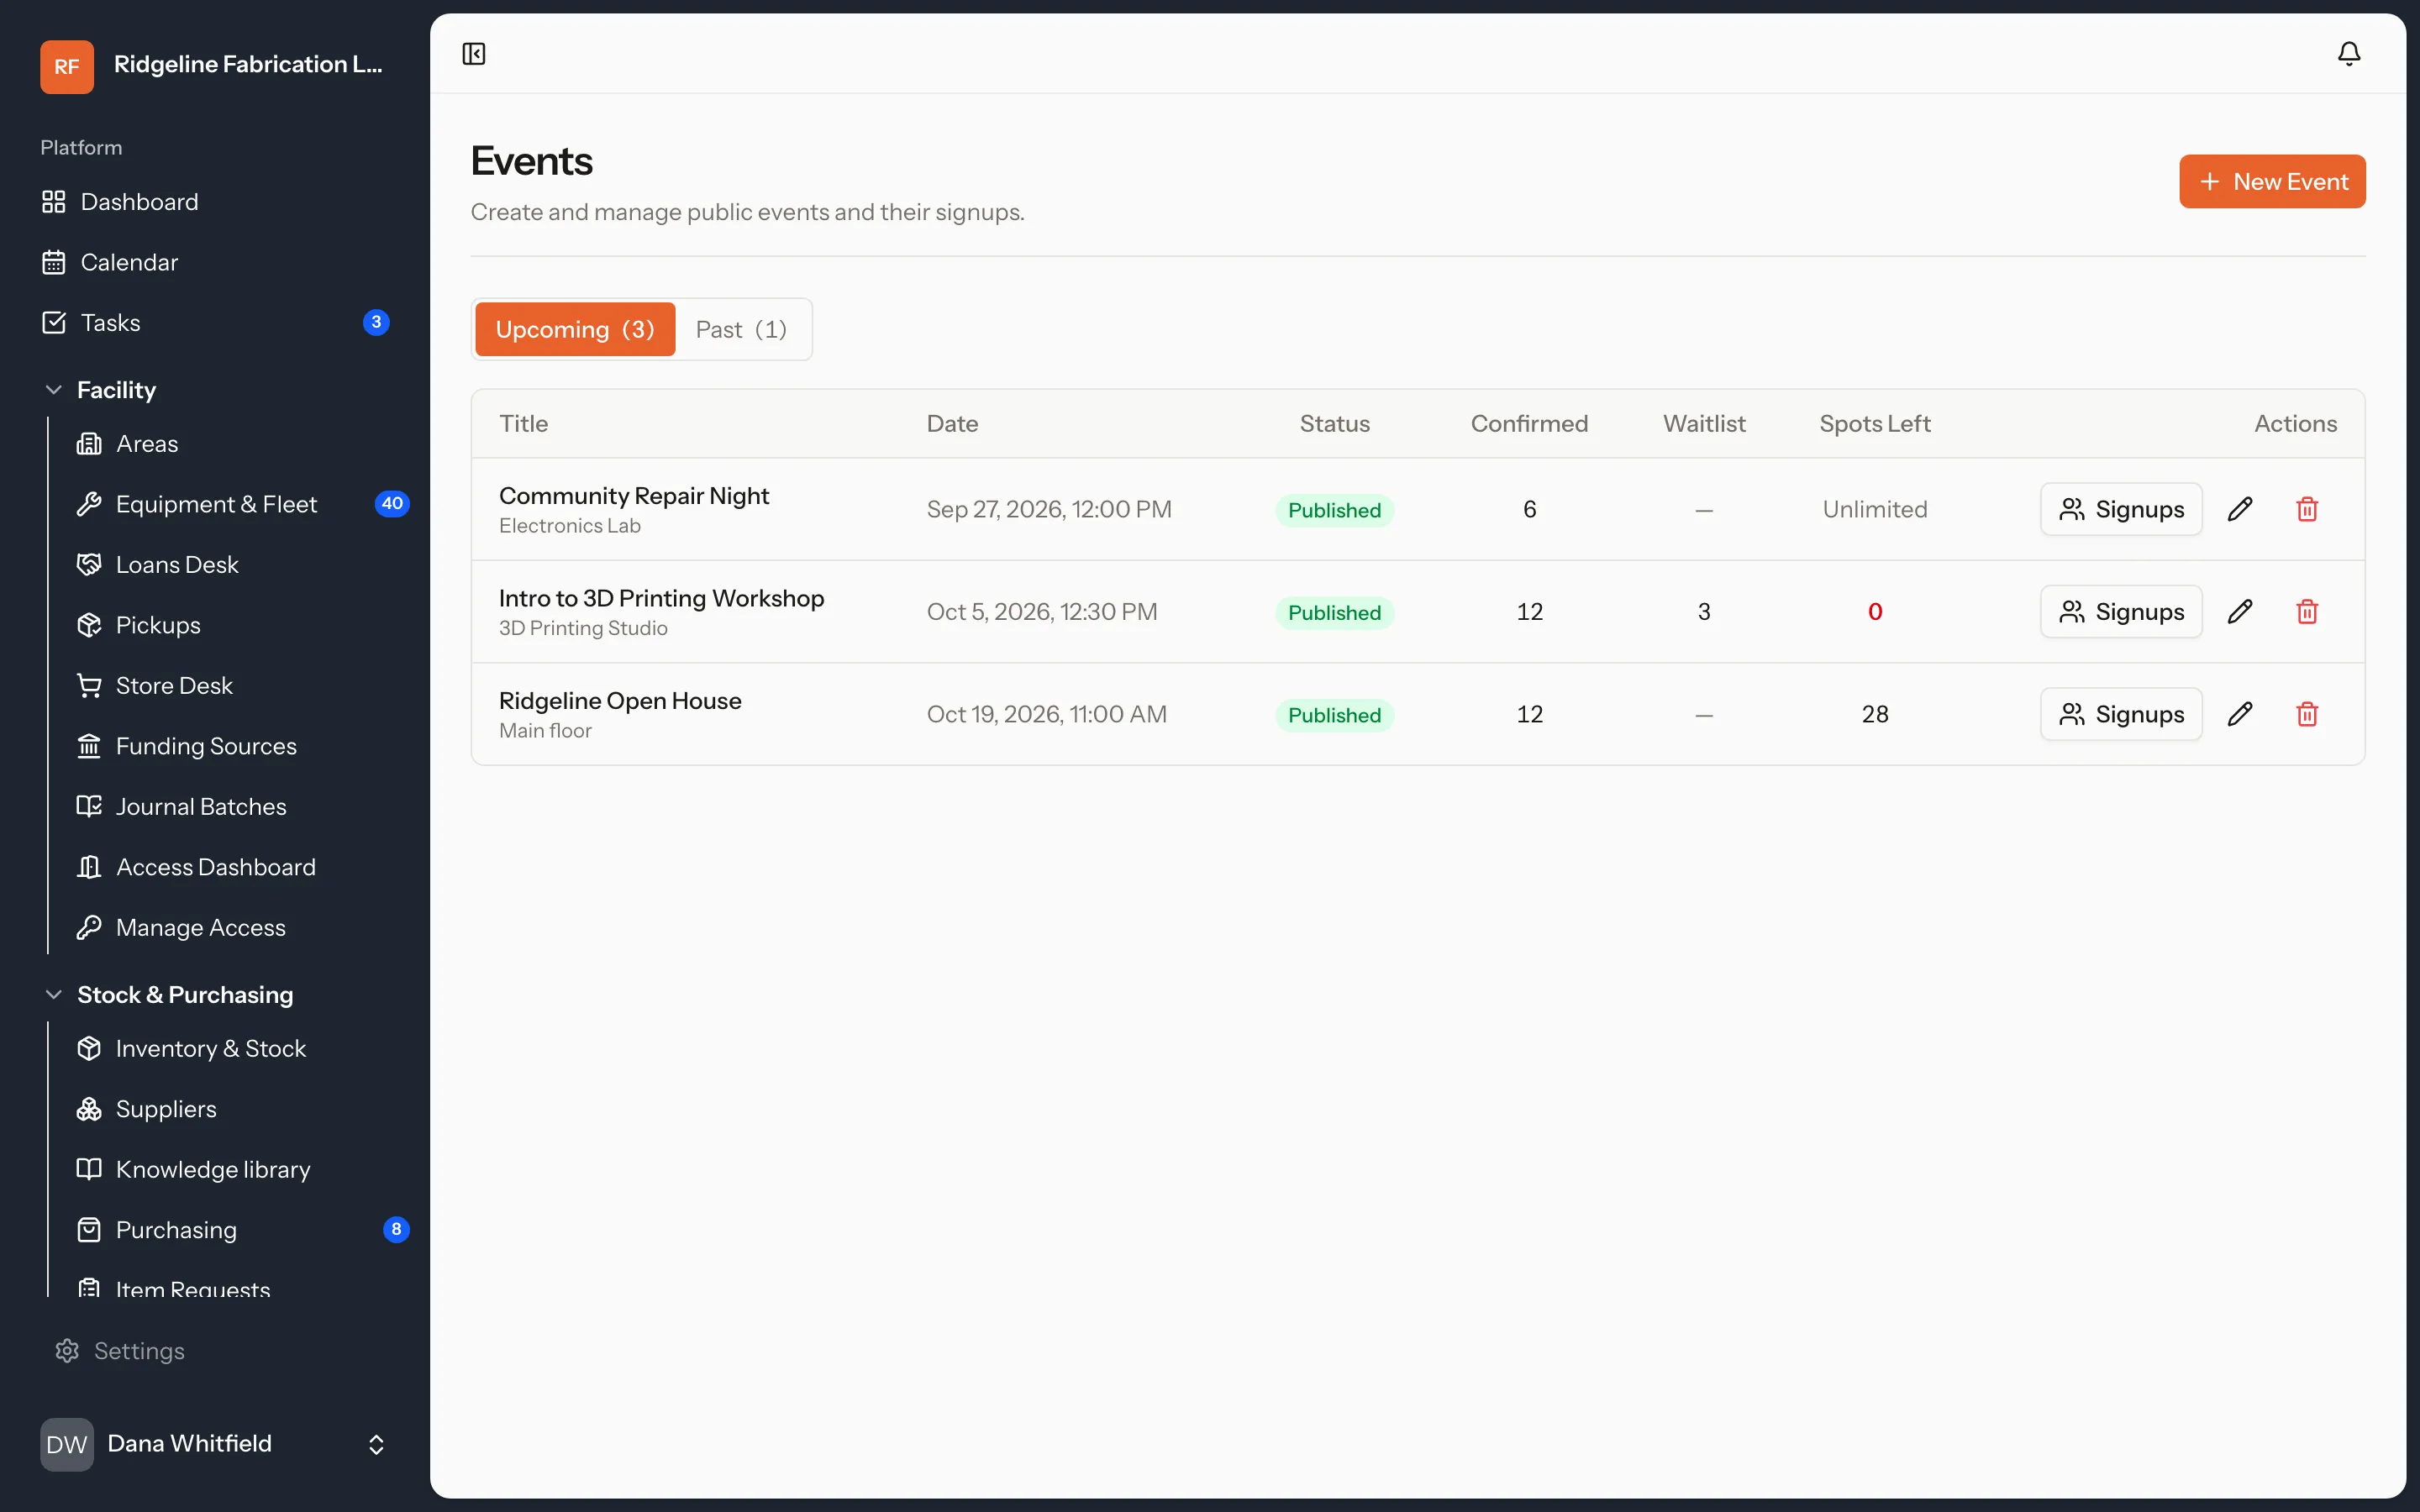2420x1512 pixels.
Task: Click the Oct 19, 2026, 11:00 AM date
Action: 1046,714
